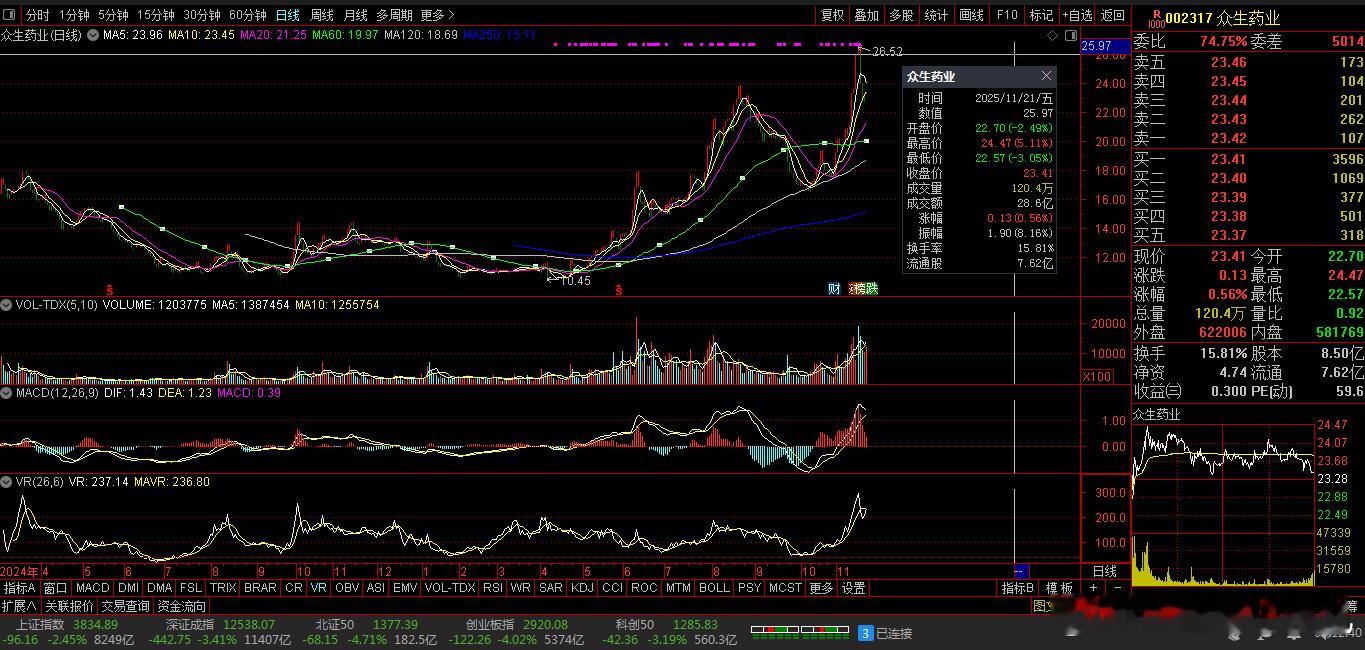This screenshot has height=650, width=1365.
Task: Open the 指标B indicator menu
Action: click(1018, 588)
